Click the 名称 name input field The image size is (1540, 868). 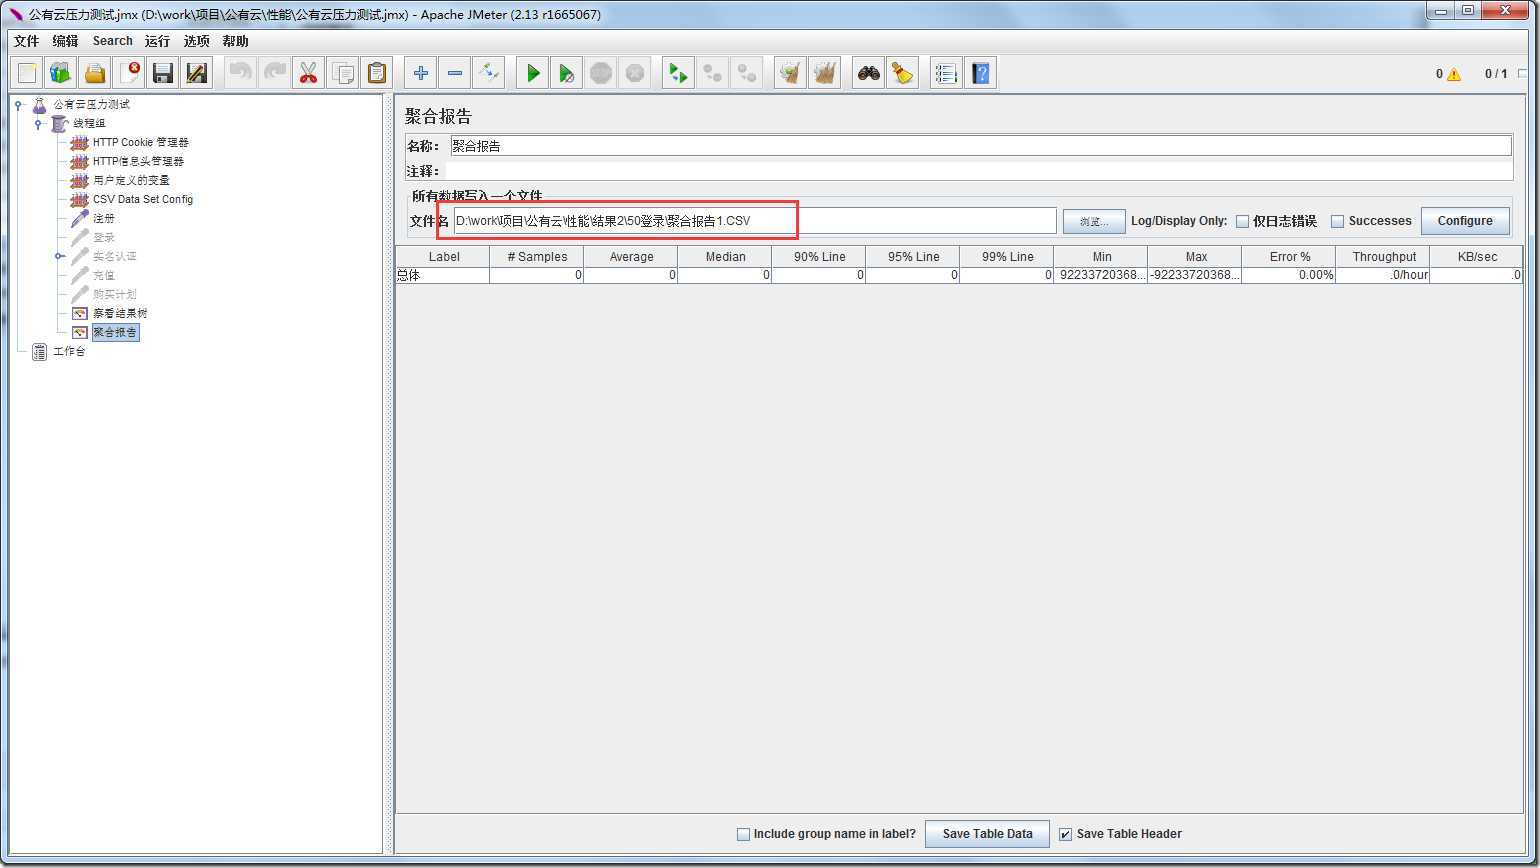click(x=980, y=146)
